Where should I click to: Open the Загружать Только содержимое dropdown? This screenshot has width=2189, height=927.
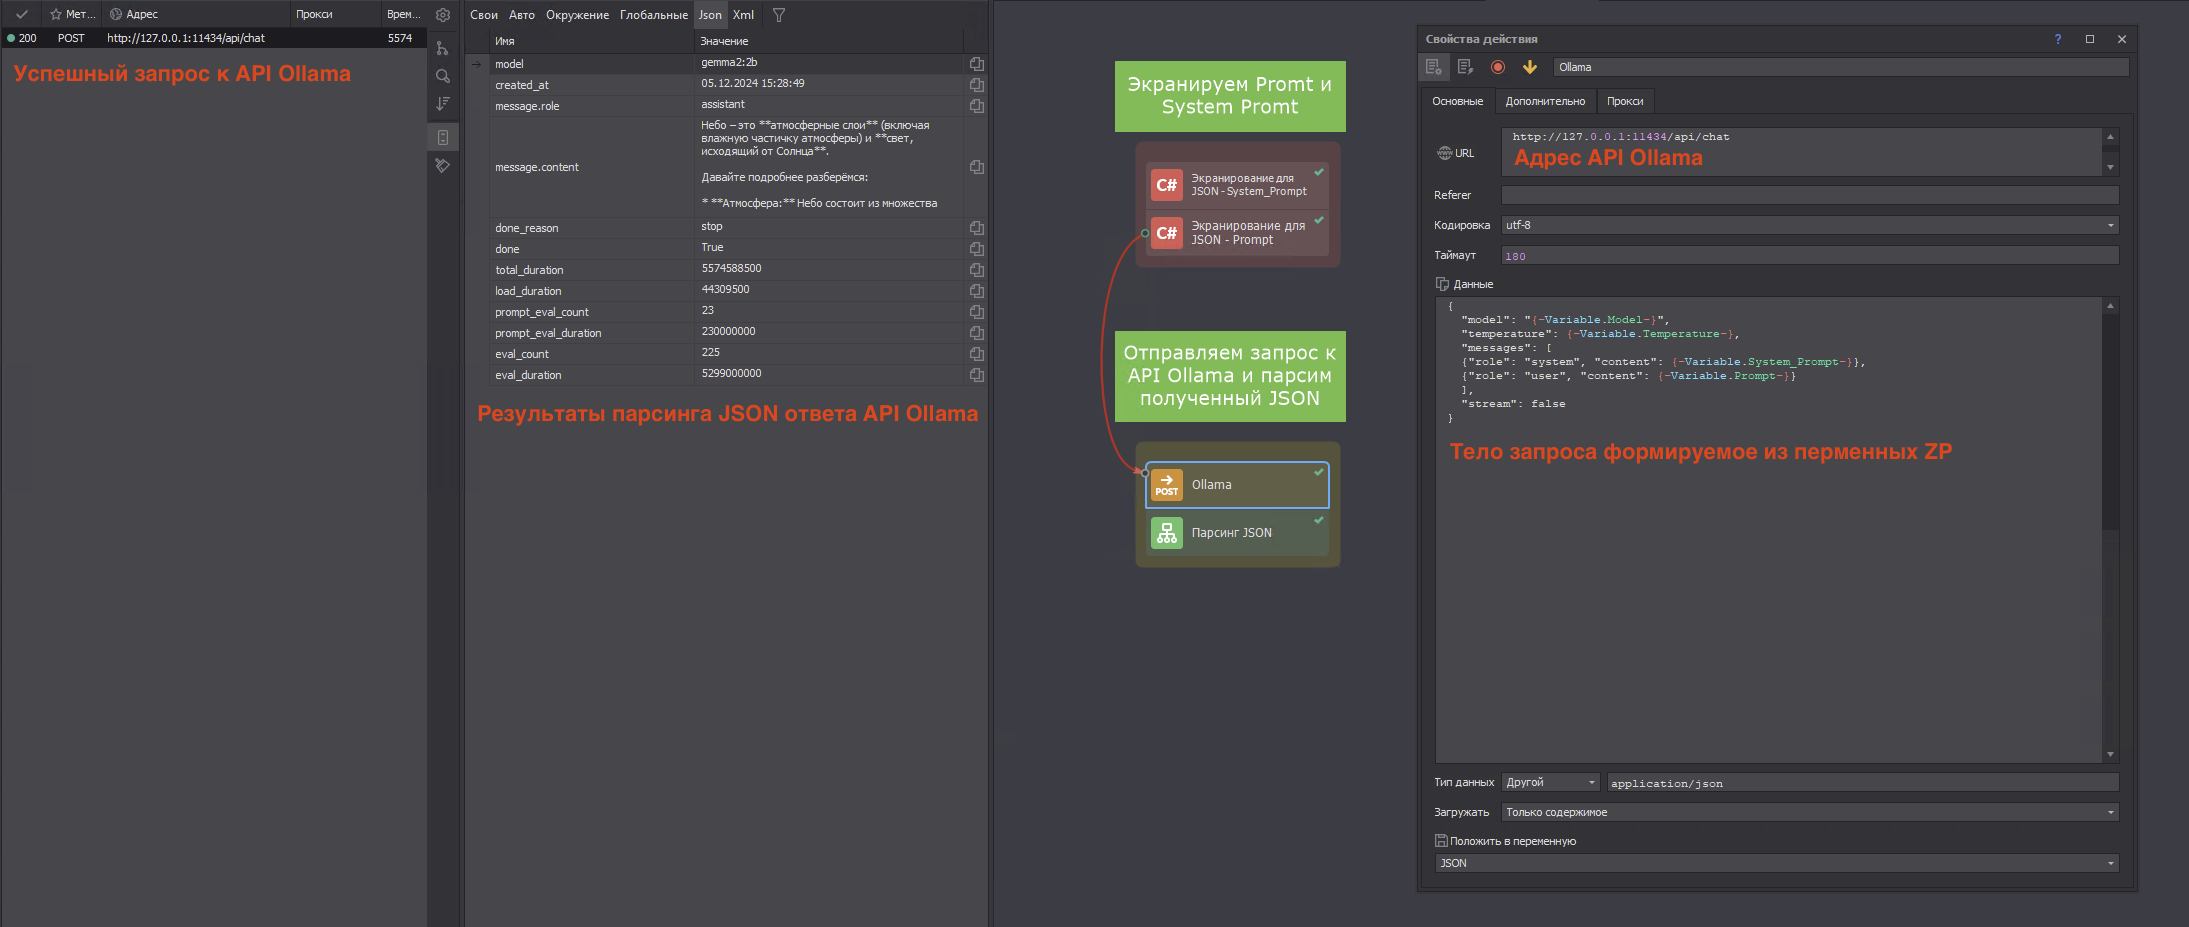1810,812
